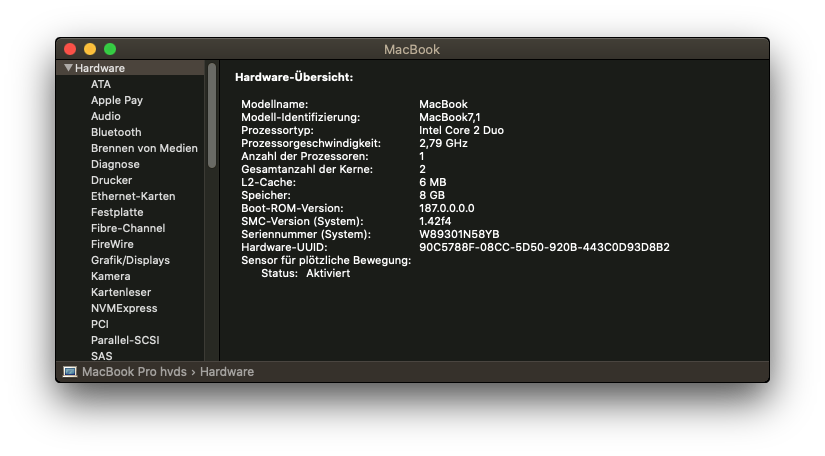Screen dimensions: 825x456
Task: Click the green fullscreen button
Action: click(110, 49)
